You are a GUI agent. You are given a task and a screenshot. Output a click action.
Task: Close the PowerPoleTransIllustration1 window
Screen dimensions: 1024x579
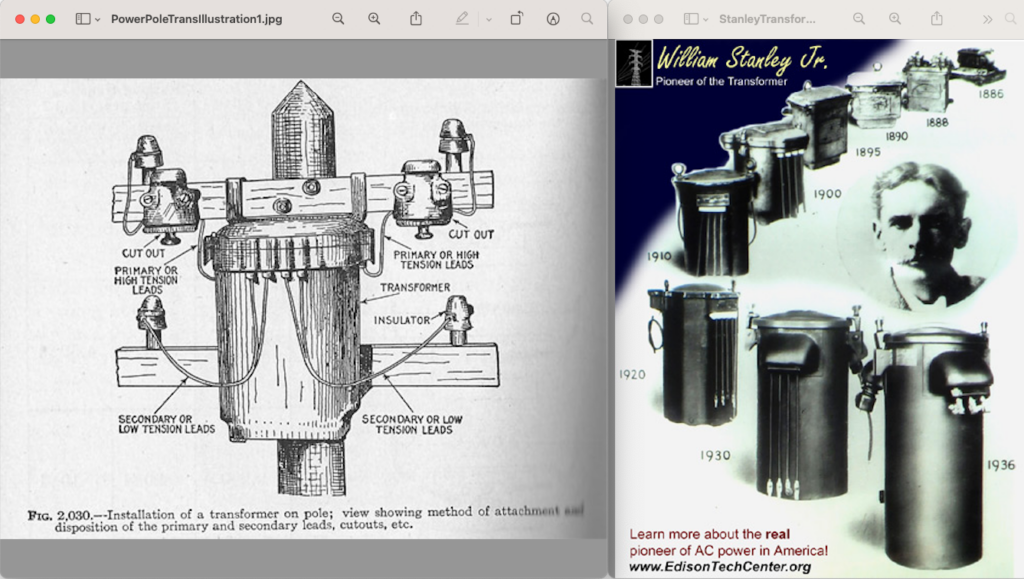[20, 19]
